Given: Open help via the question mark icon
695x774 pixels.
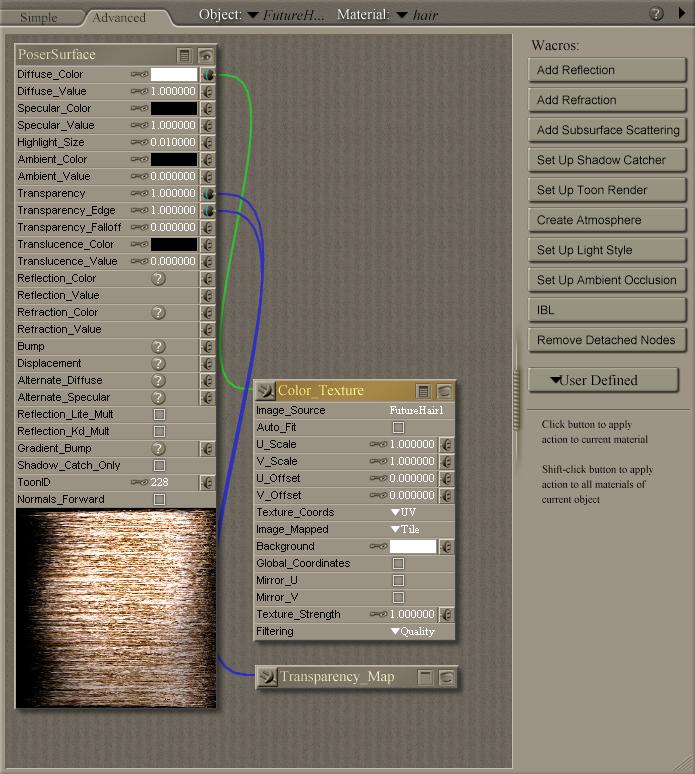Looking at the screenshot, I should click(x=656, y=14).
